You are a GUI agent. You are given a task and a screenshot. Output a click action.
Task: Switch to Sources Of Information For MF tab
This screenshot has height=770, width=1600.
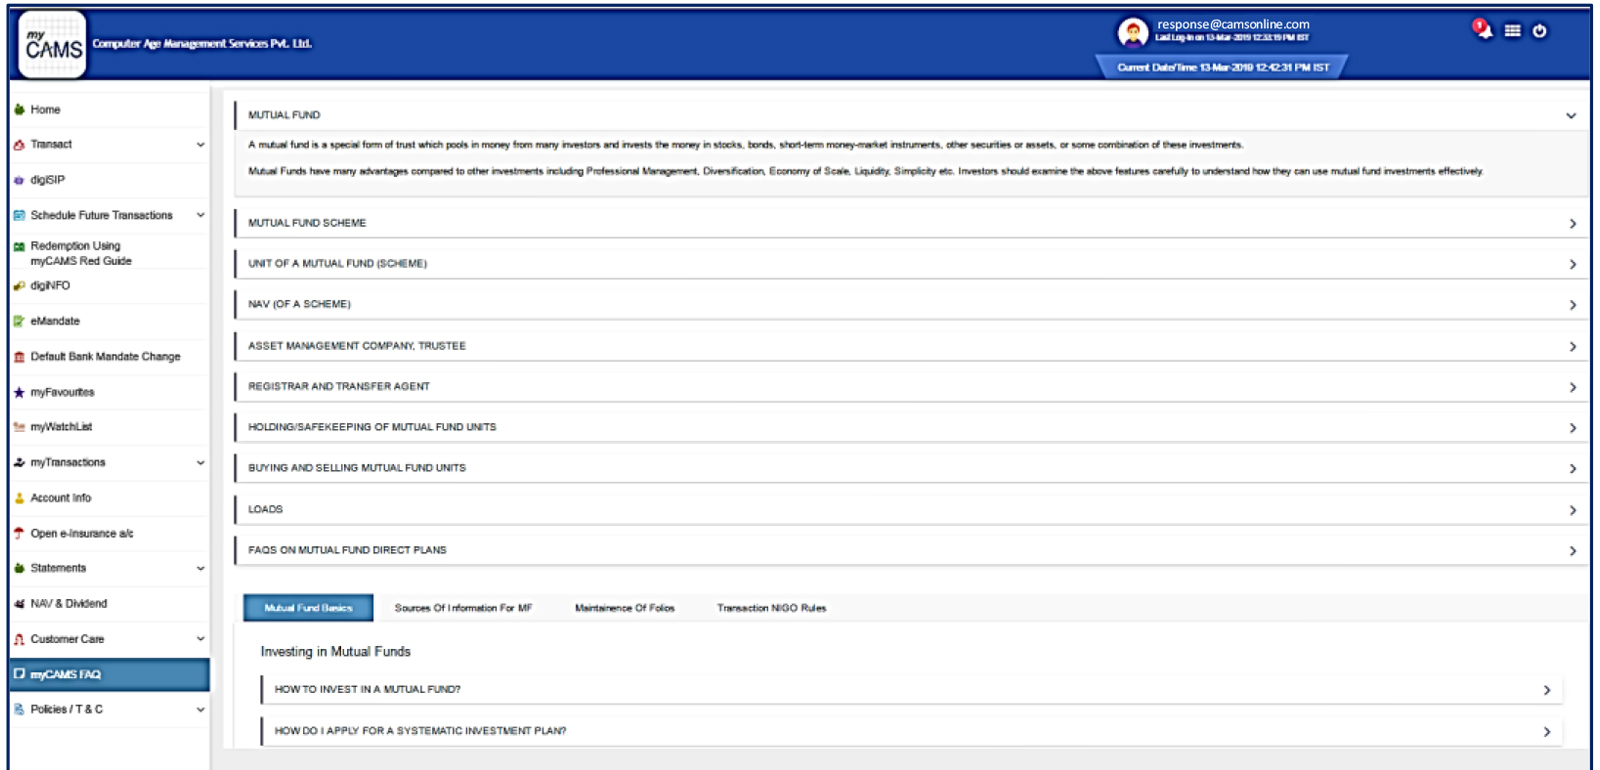[x=463, y=608]
